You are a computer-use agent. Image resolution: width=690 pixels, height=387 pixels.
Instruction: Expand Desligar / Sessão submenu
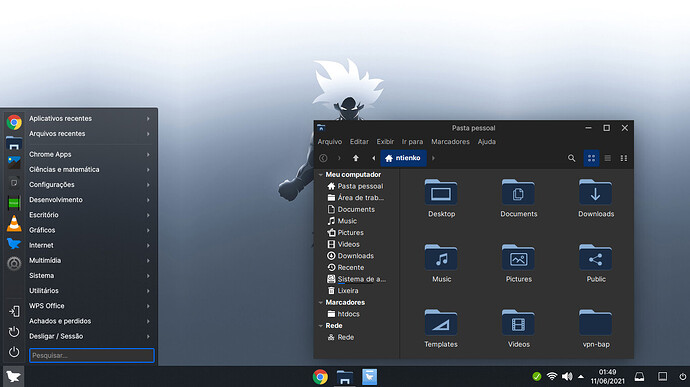tap(90, 336)
